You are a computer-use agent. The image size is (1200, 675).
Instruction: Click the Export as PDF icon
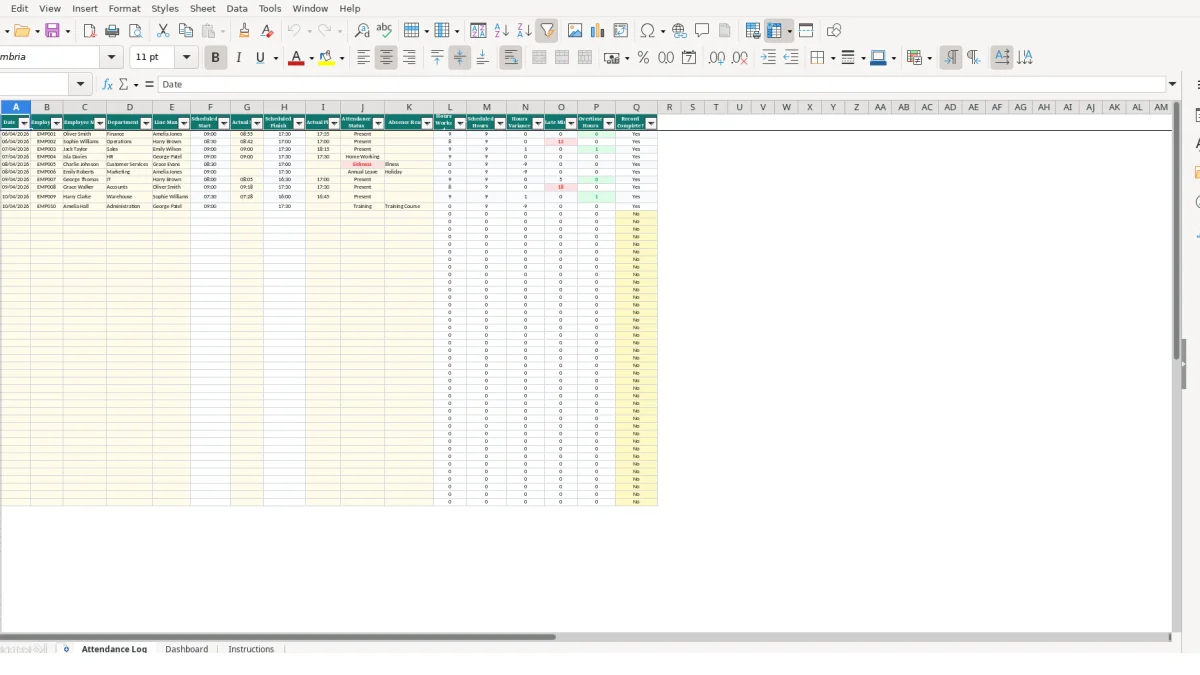(89, 31)
